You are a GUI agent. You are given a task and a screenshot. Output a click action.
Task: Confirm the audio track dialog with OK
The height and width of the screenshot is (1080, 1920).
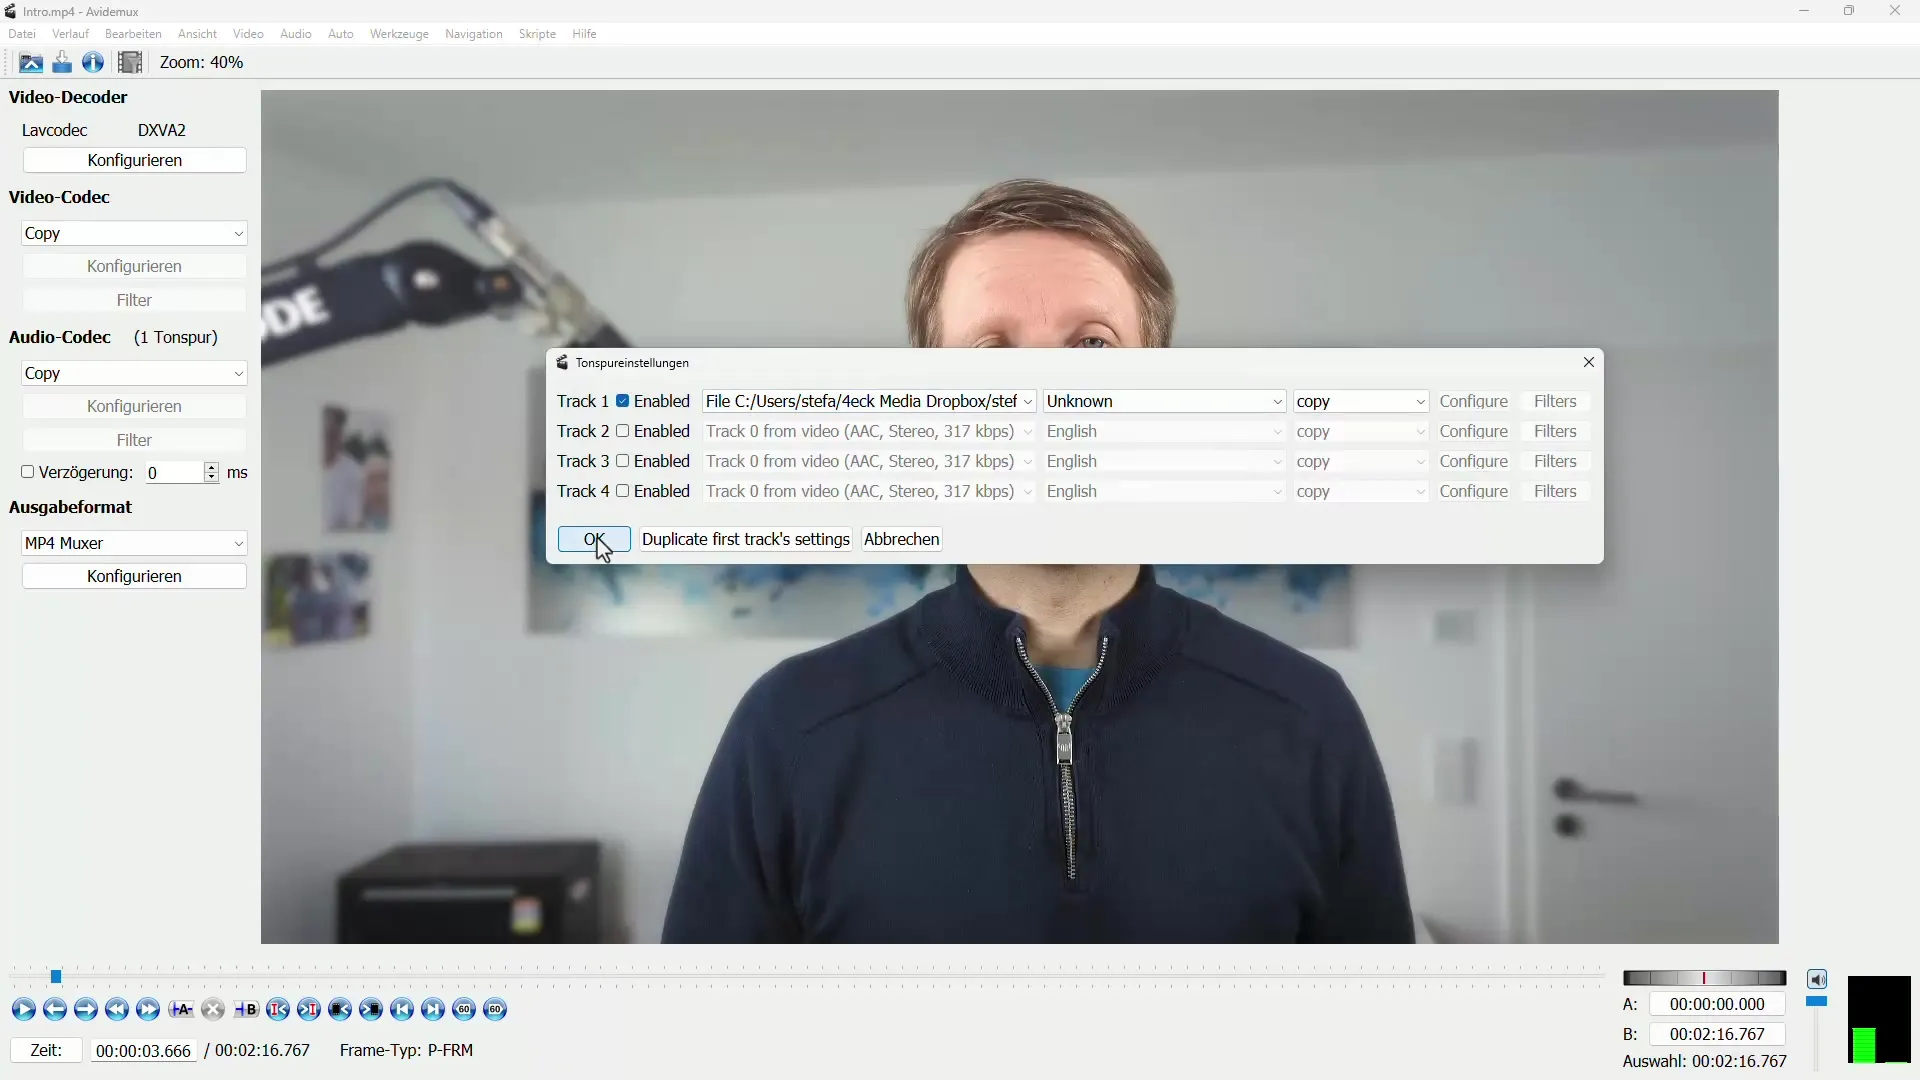point(594,539)
